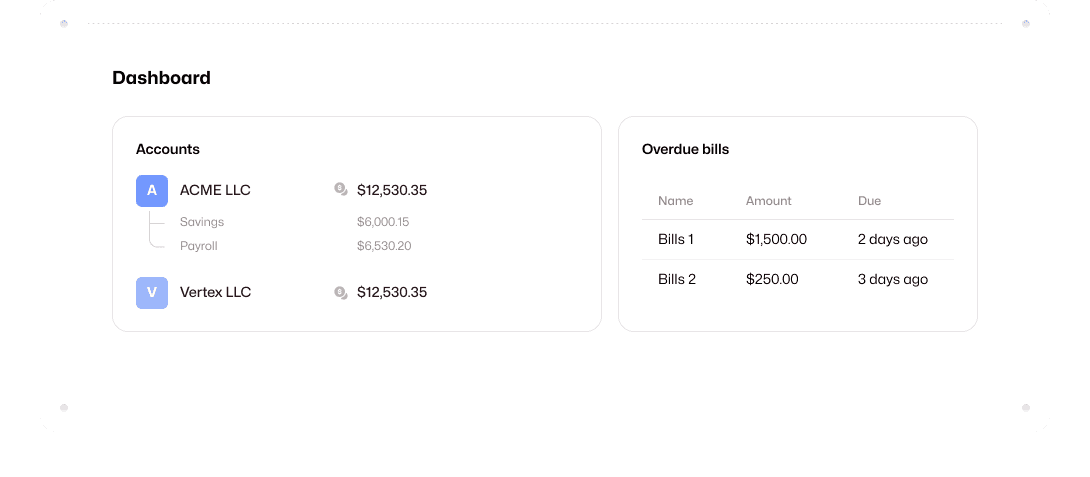Viewport: 1090px width, 477px height.
Task: Open the Vertex LLC account
Action: (x=215, y=292)
